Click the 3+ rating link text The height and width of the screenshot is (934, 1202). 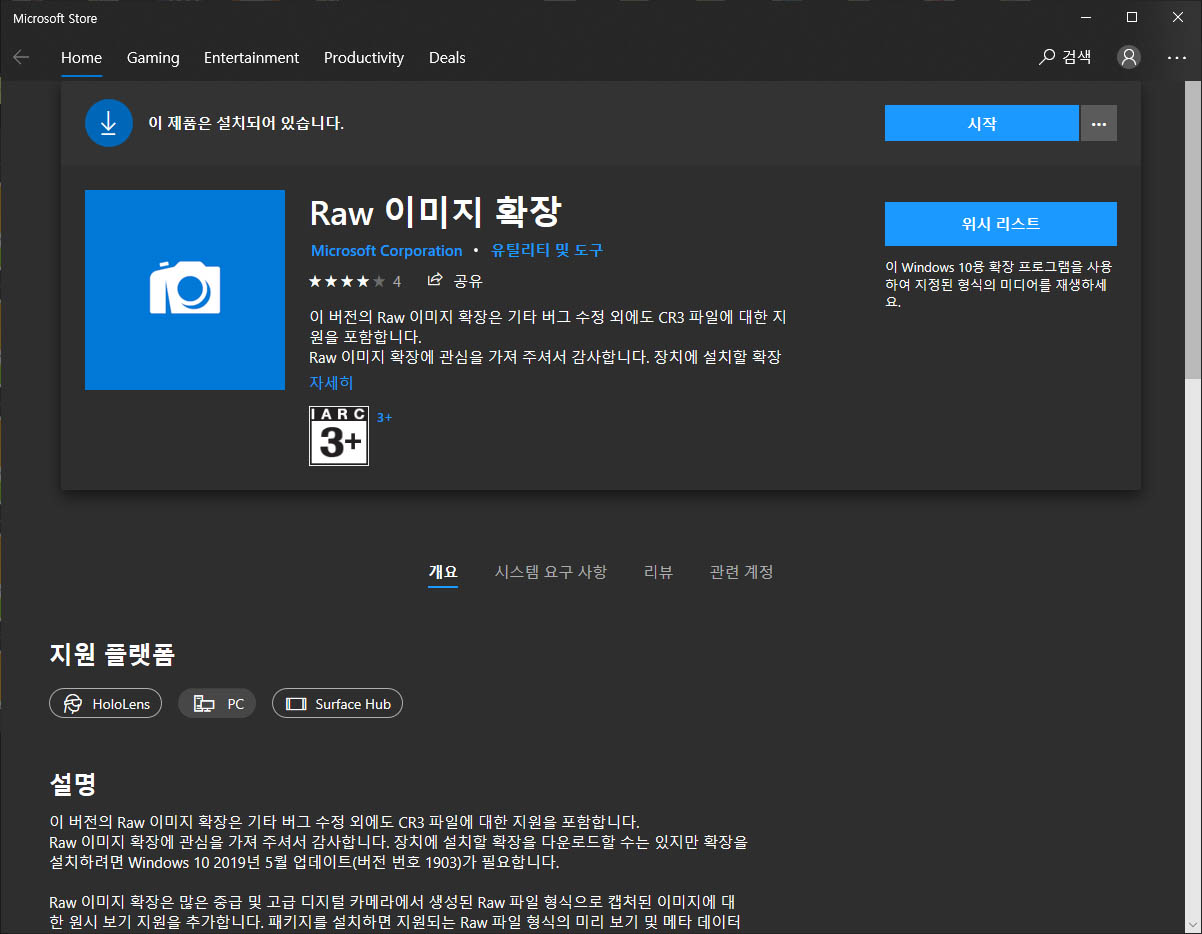point(384,417)
